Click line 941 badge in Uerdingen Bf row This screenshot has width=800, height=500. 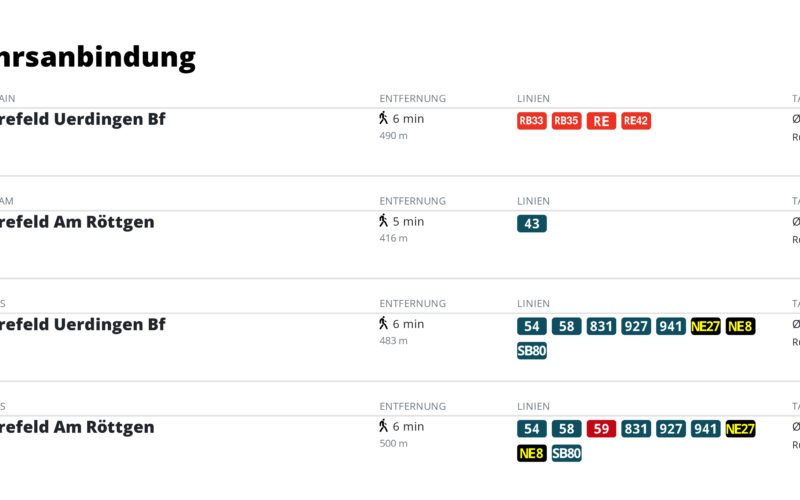point(670,326)
